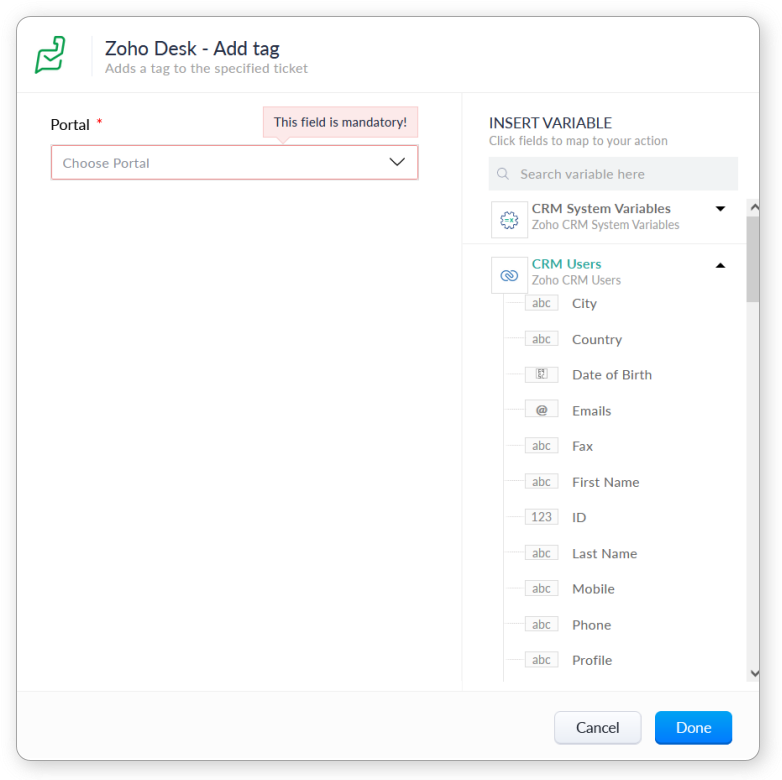Insert the Emails variable
The height and width of the screenshot is (780, 782).
[x=591, y=410]
